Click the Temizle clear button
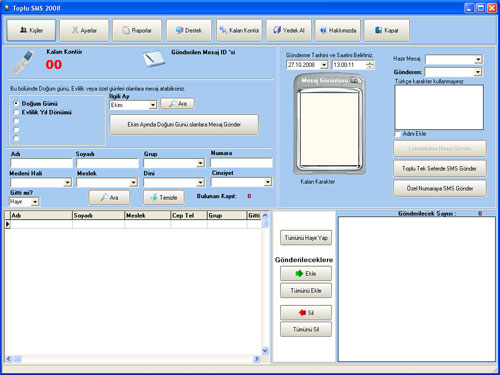 point(164,198)
